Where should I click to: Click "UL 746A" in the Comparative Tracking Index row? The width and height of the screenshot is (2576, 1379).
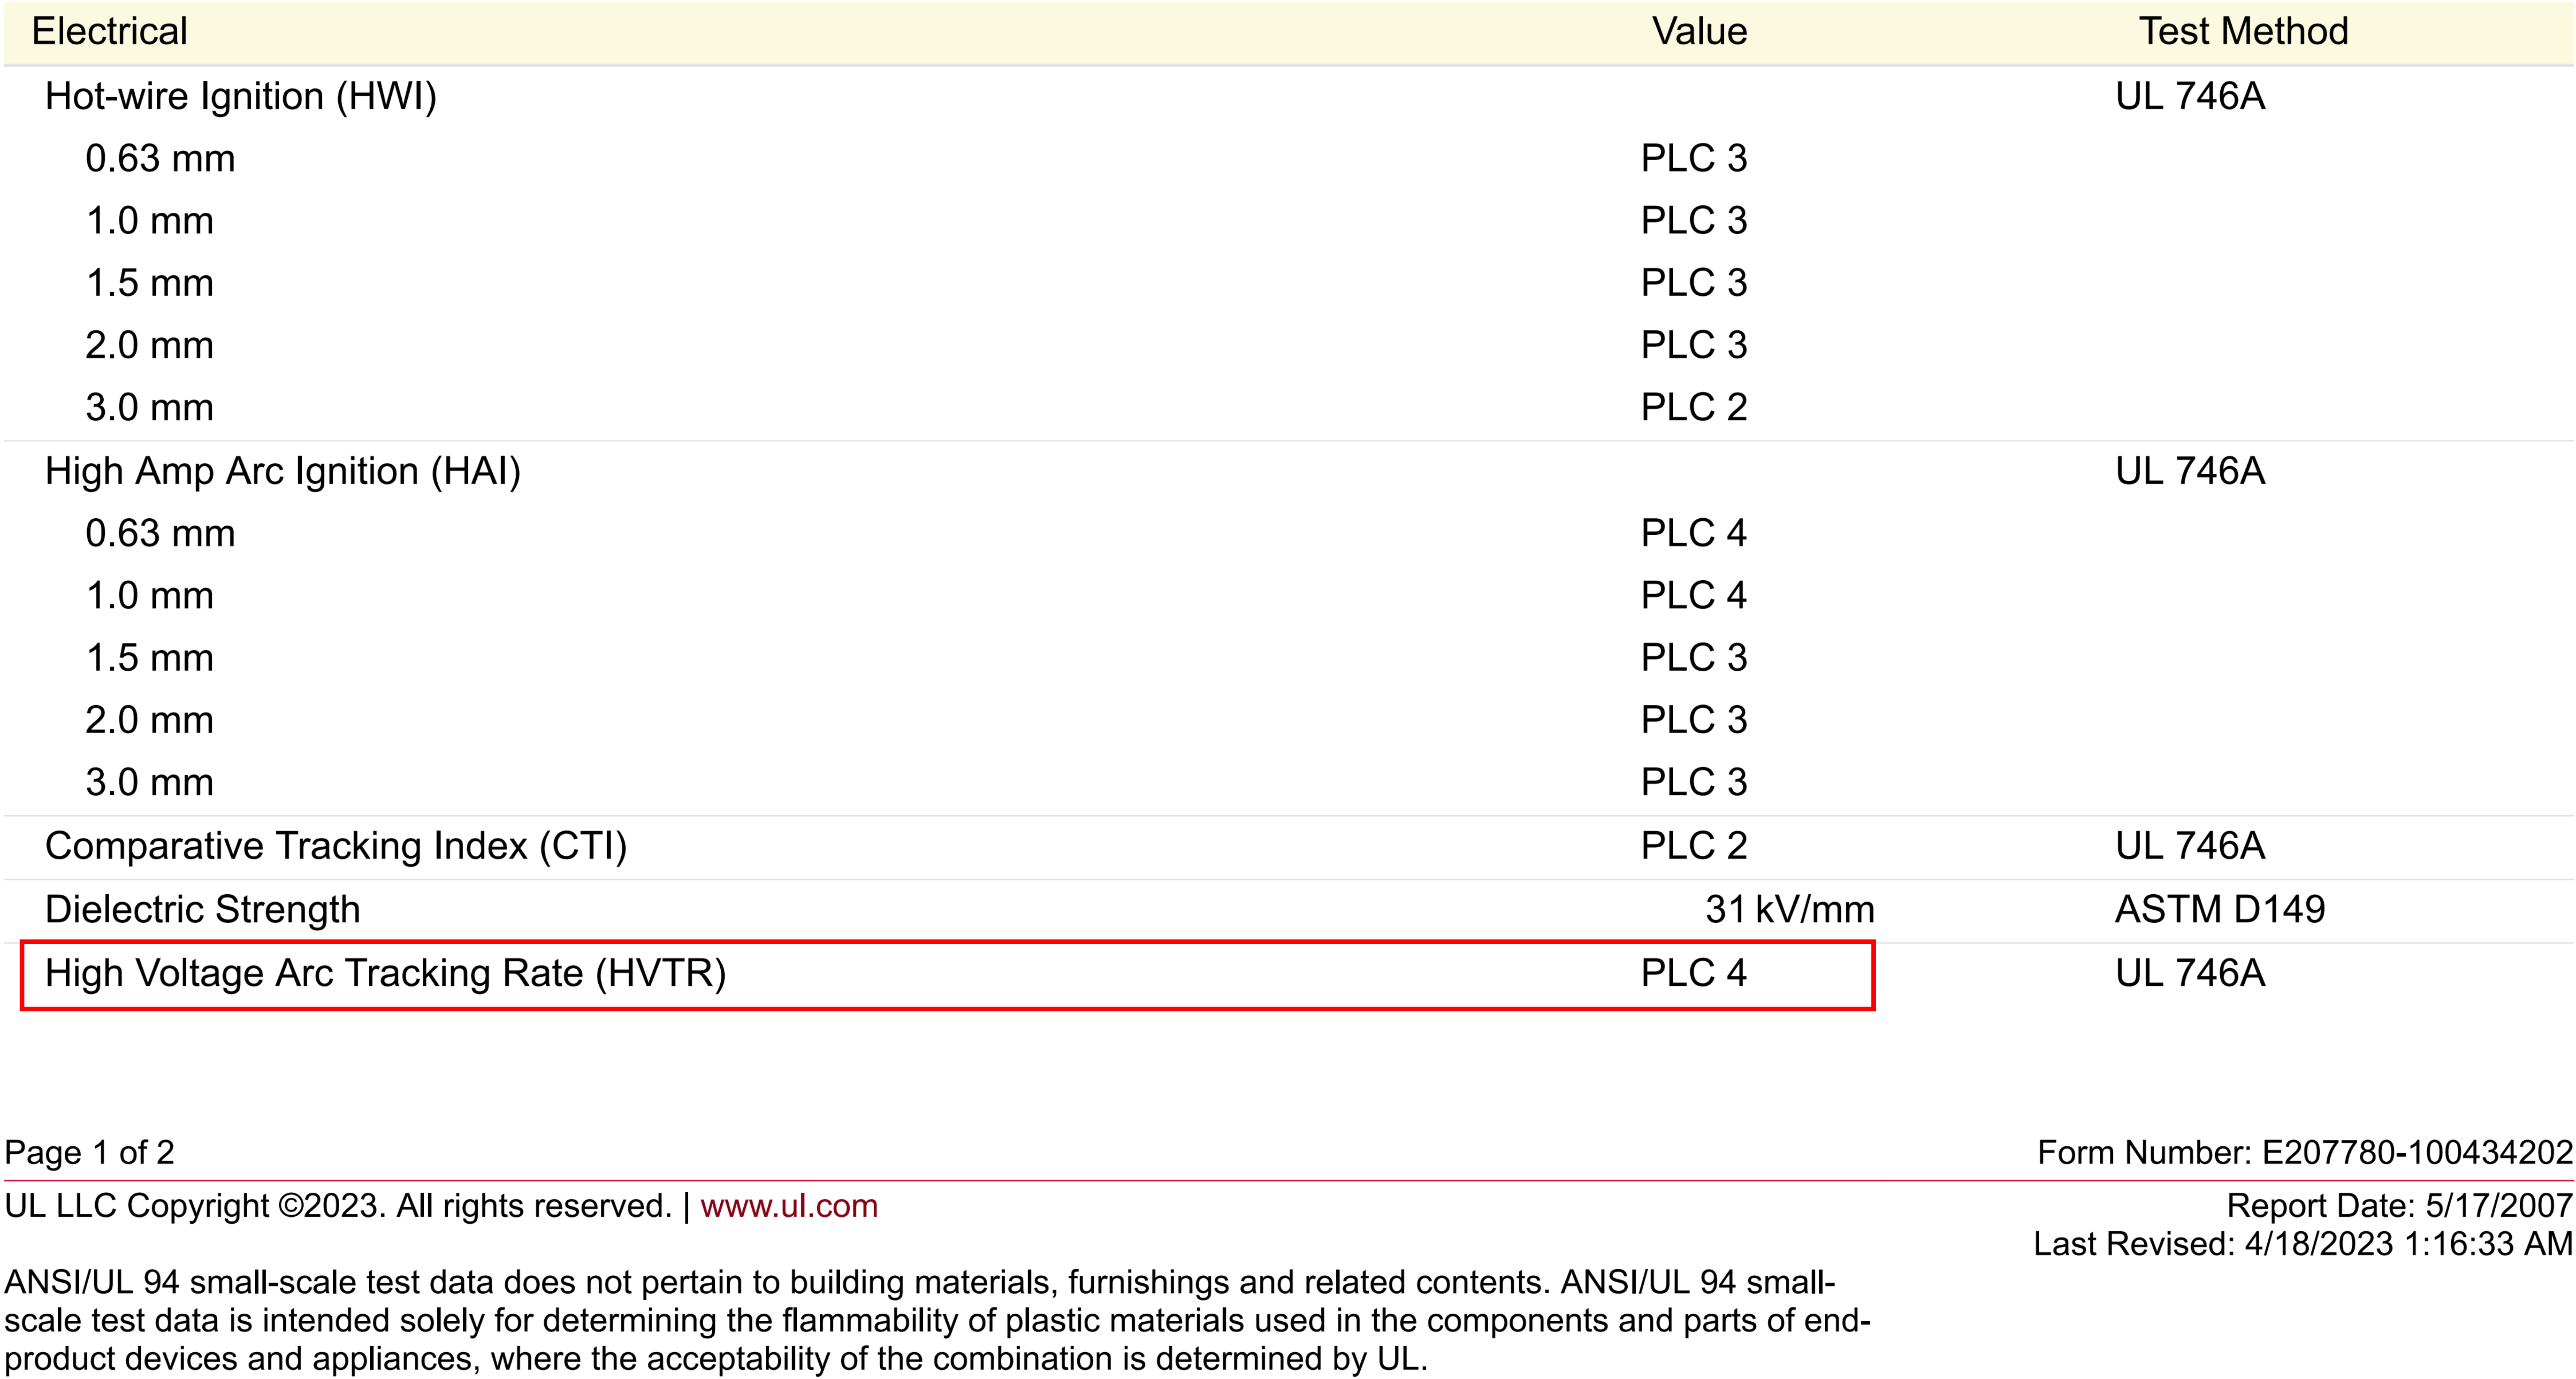[2190, 847]
